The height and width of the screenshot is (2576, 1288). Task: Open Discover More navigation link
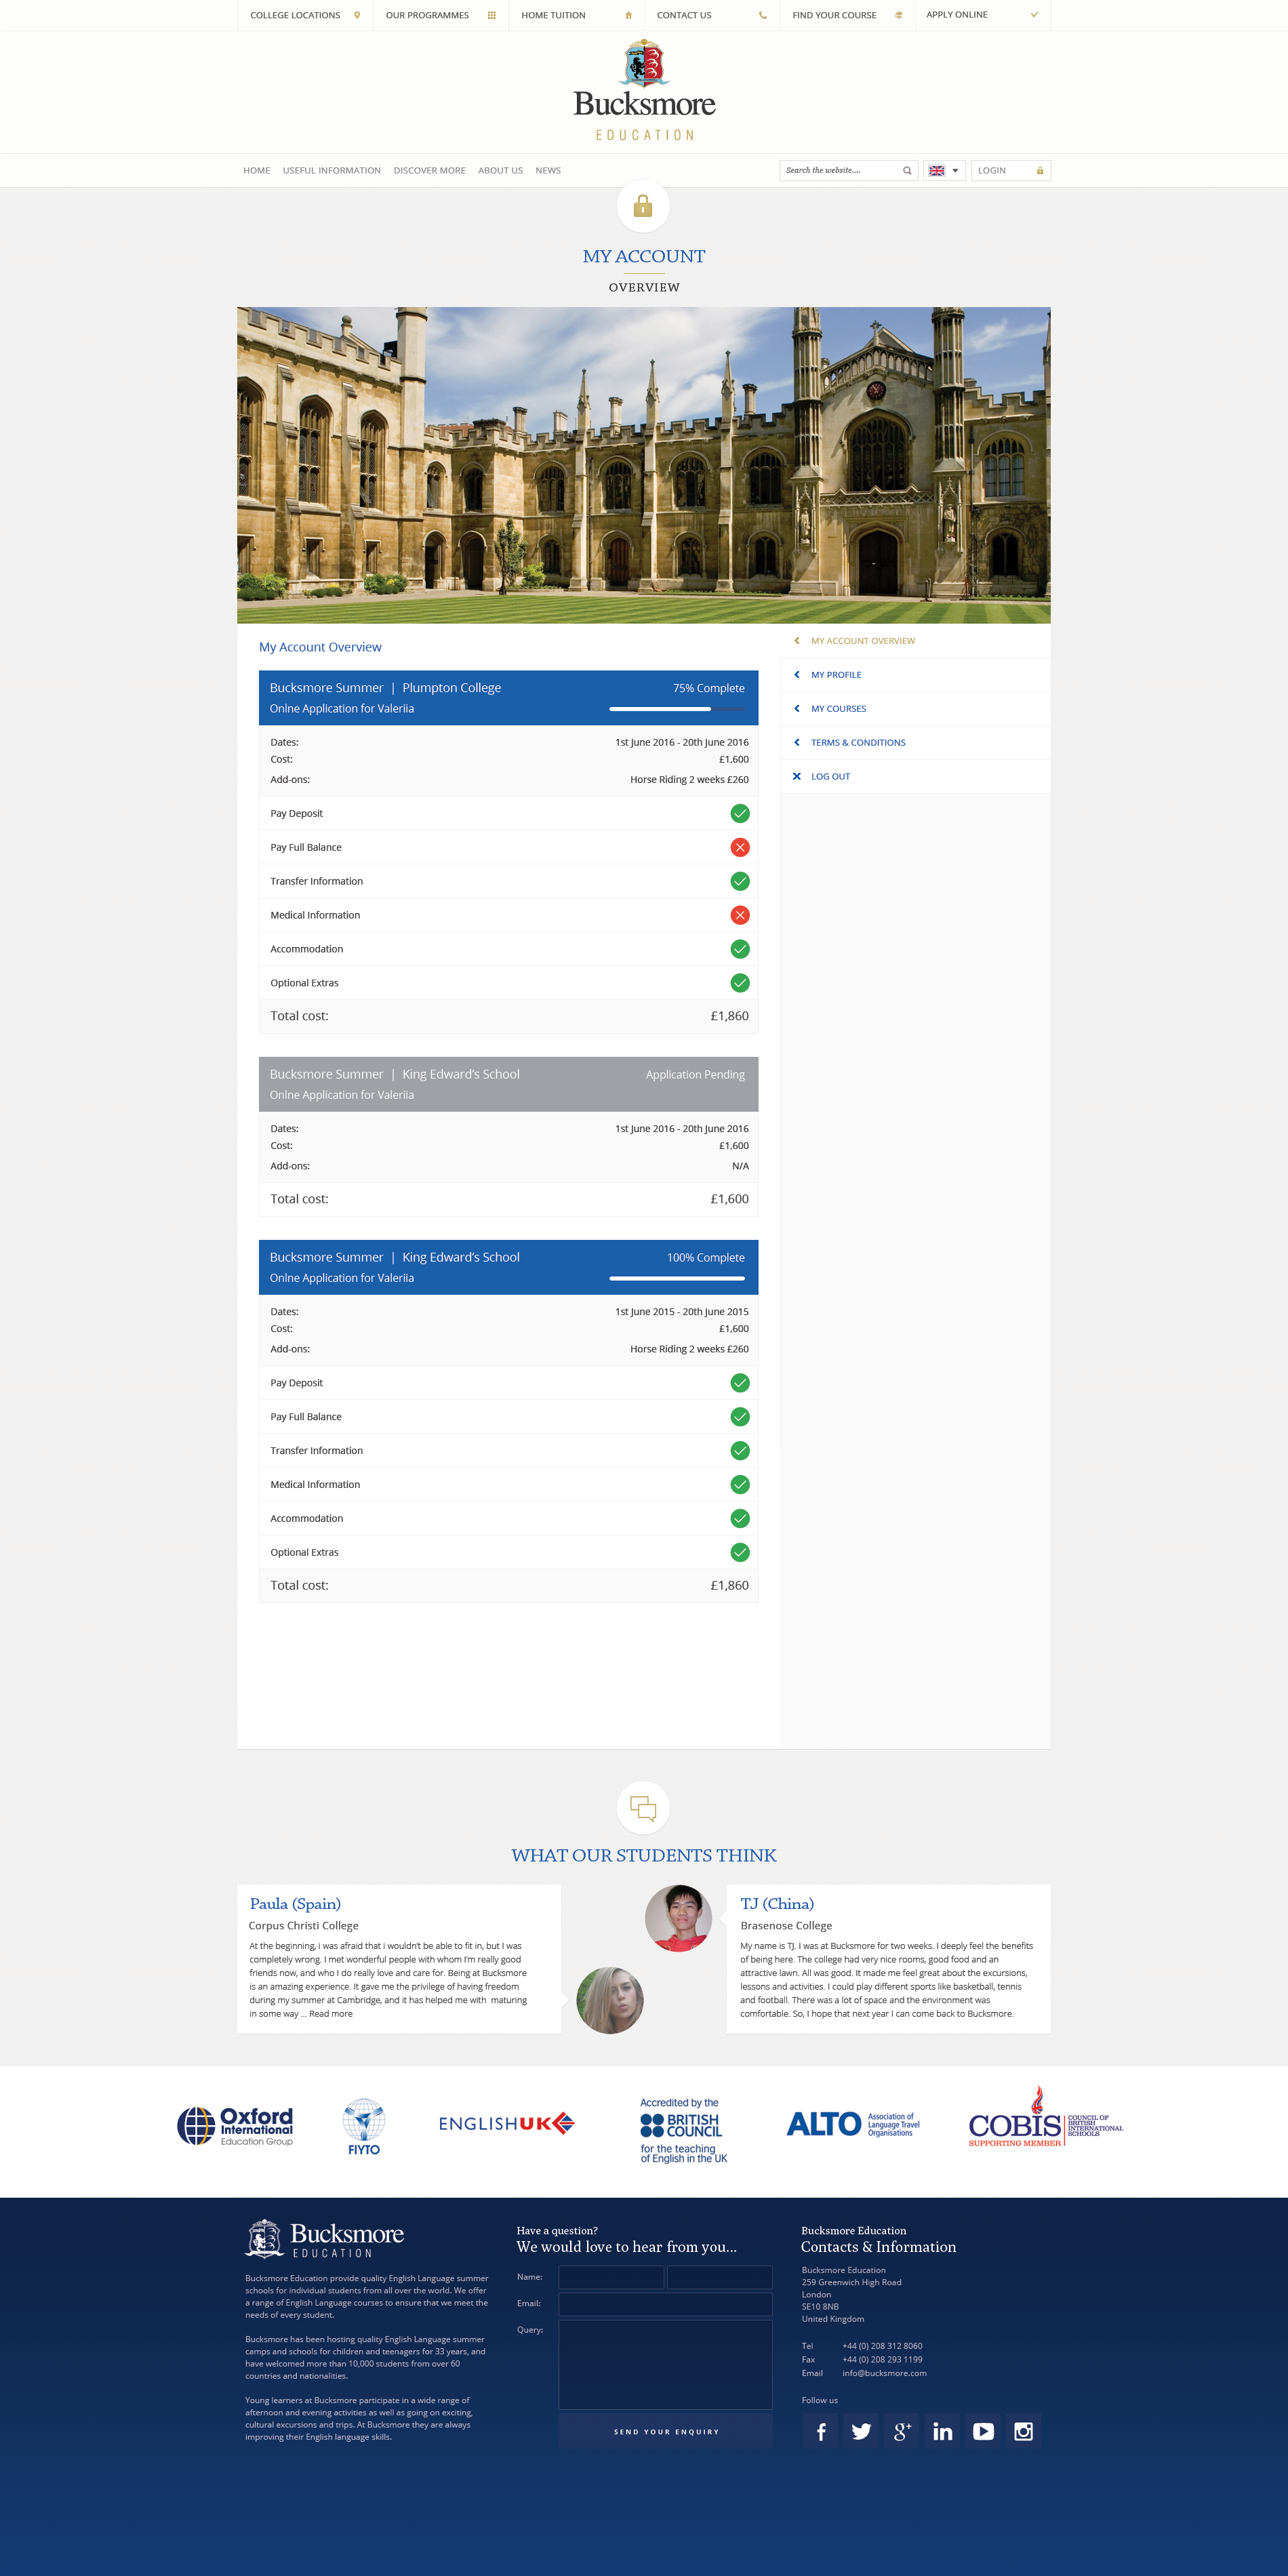tap(430, 171)
